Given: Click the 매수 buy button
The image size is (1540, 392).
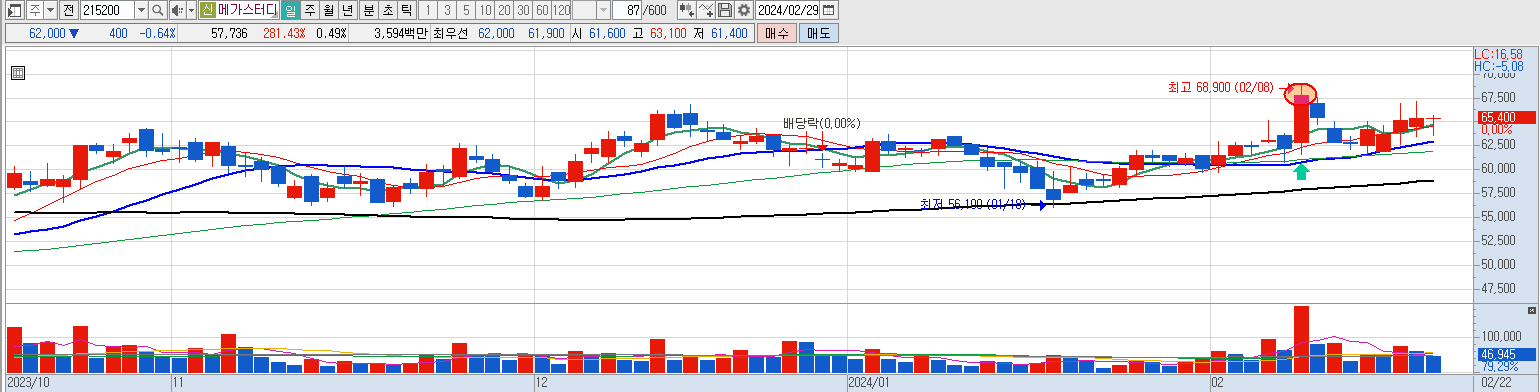Looking at the screenshot, I should tap(777, 33).
